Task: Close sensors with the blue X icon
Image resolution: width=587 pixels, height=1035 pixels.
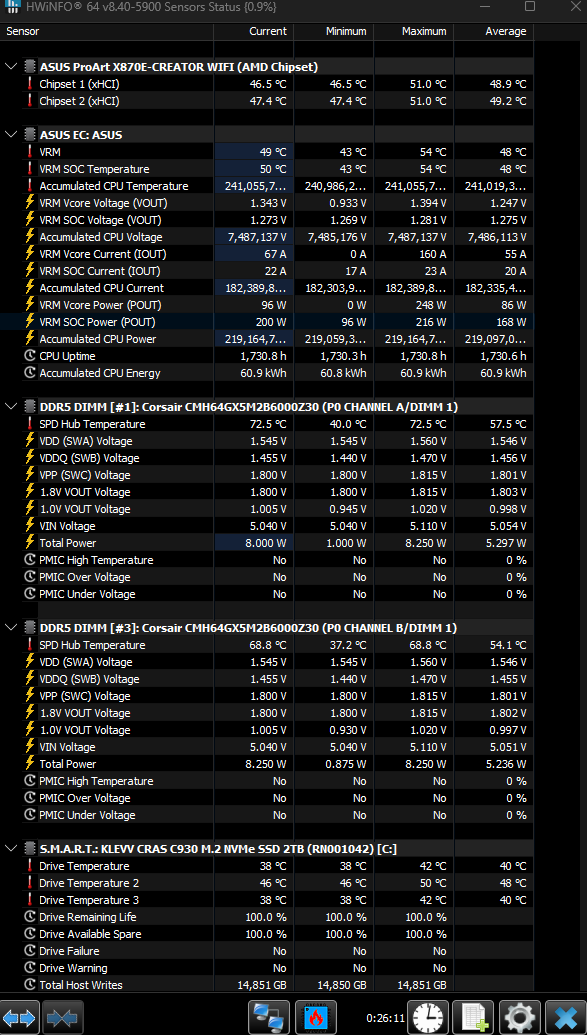Action: pyautogui.click(x=566, y=1018)
